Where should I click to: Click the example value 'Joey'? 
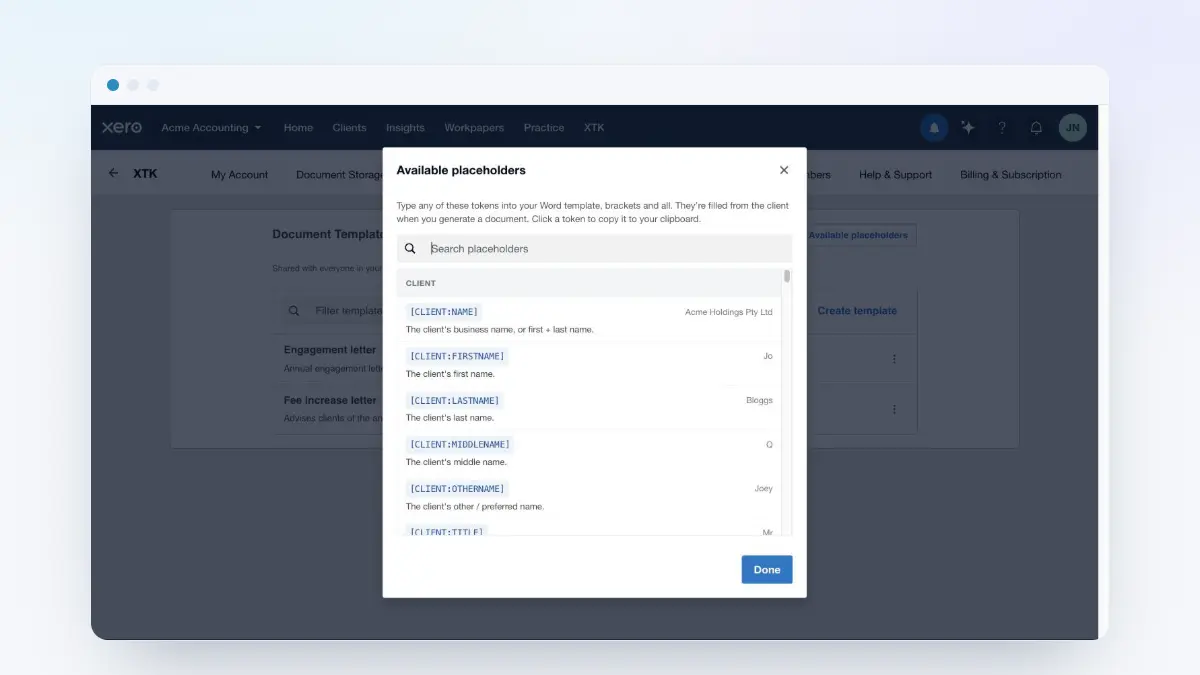click(x=764, y=489)
